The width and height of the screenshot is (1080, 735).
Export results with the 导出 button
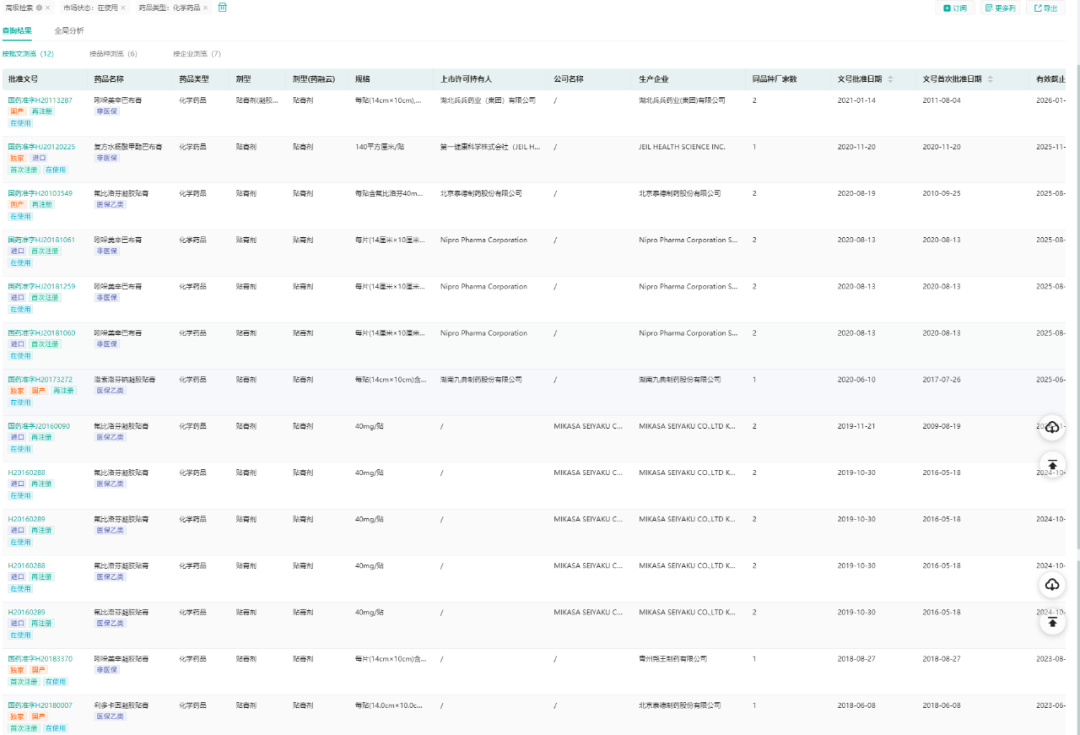(1045, 8)
